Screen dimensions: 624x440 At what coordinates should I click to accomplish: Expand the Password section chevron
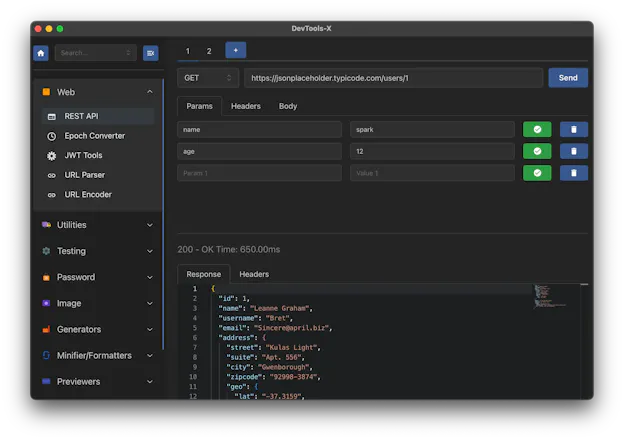pyautogui.click(x=150, y=277)
